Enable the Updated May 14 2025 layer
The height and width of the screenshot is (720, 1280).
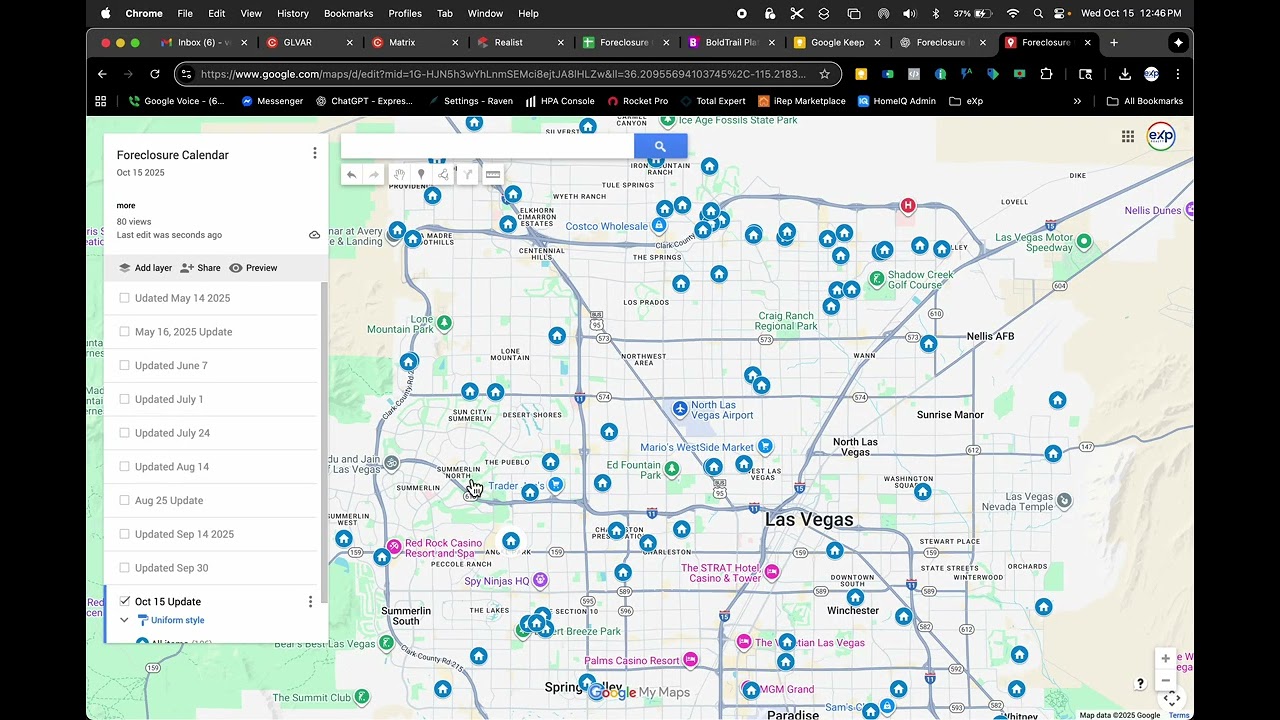coord(124,298)
